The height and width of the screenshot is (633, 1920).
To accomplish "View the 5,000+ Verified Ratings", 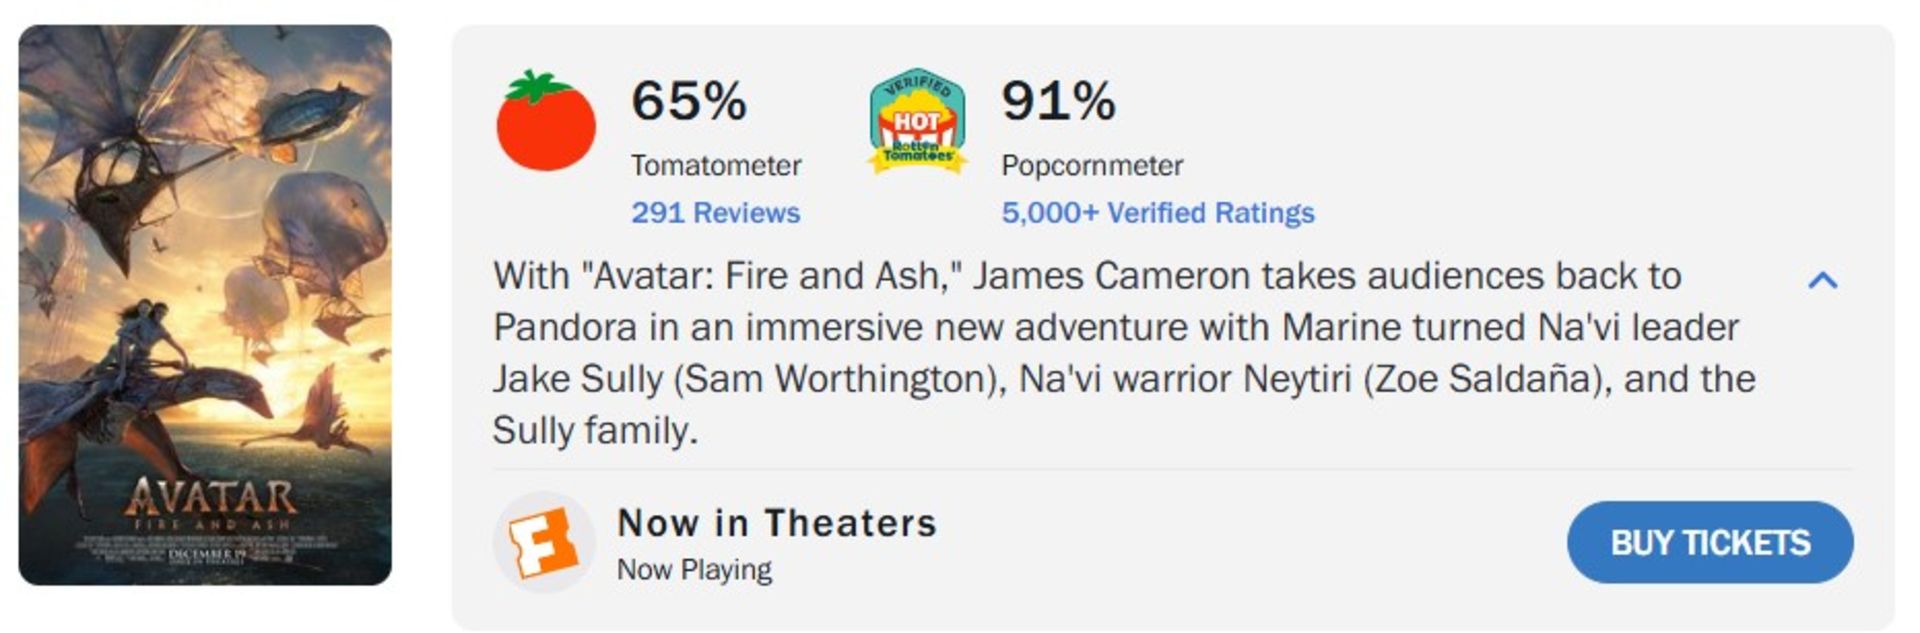I will click(1158, 212).
